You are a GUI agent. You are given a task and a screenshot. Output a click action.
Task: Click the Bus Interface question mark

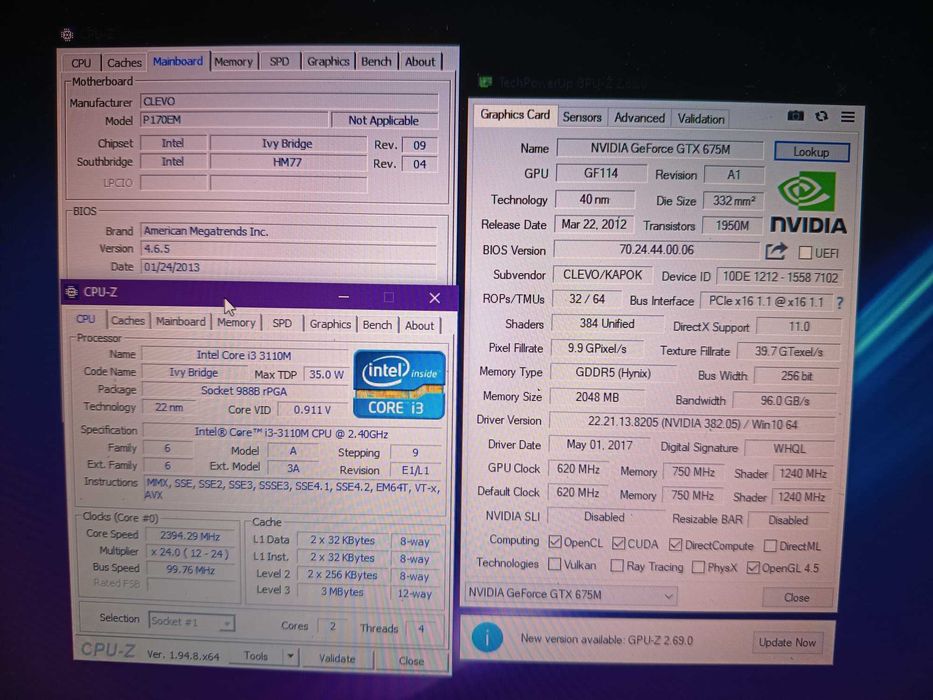(840, 302)
